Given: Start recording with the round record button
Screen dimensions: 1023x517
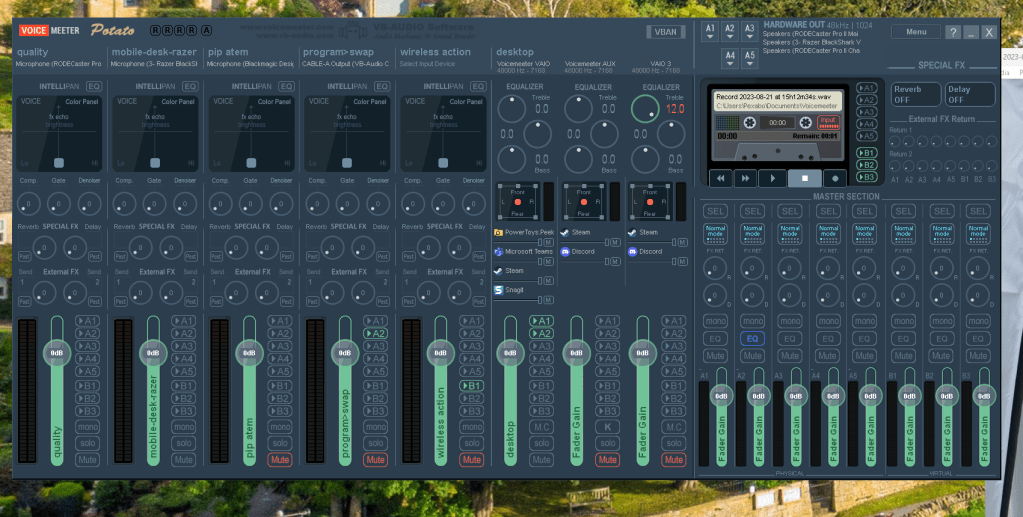Looking at the screenshot, I should 834,178.
